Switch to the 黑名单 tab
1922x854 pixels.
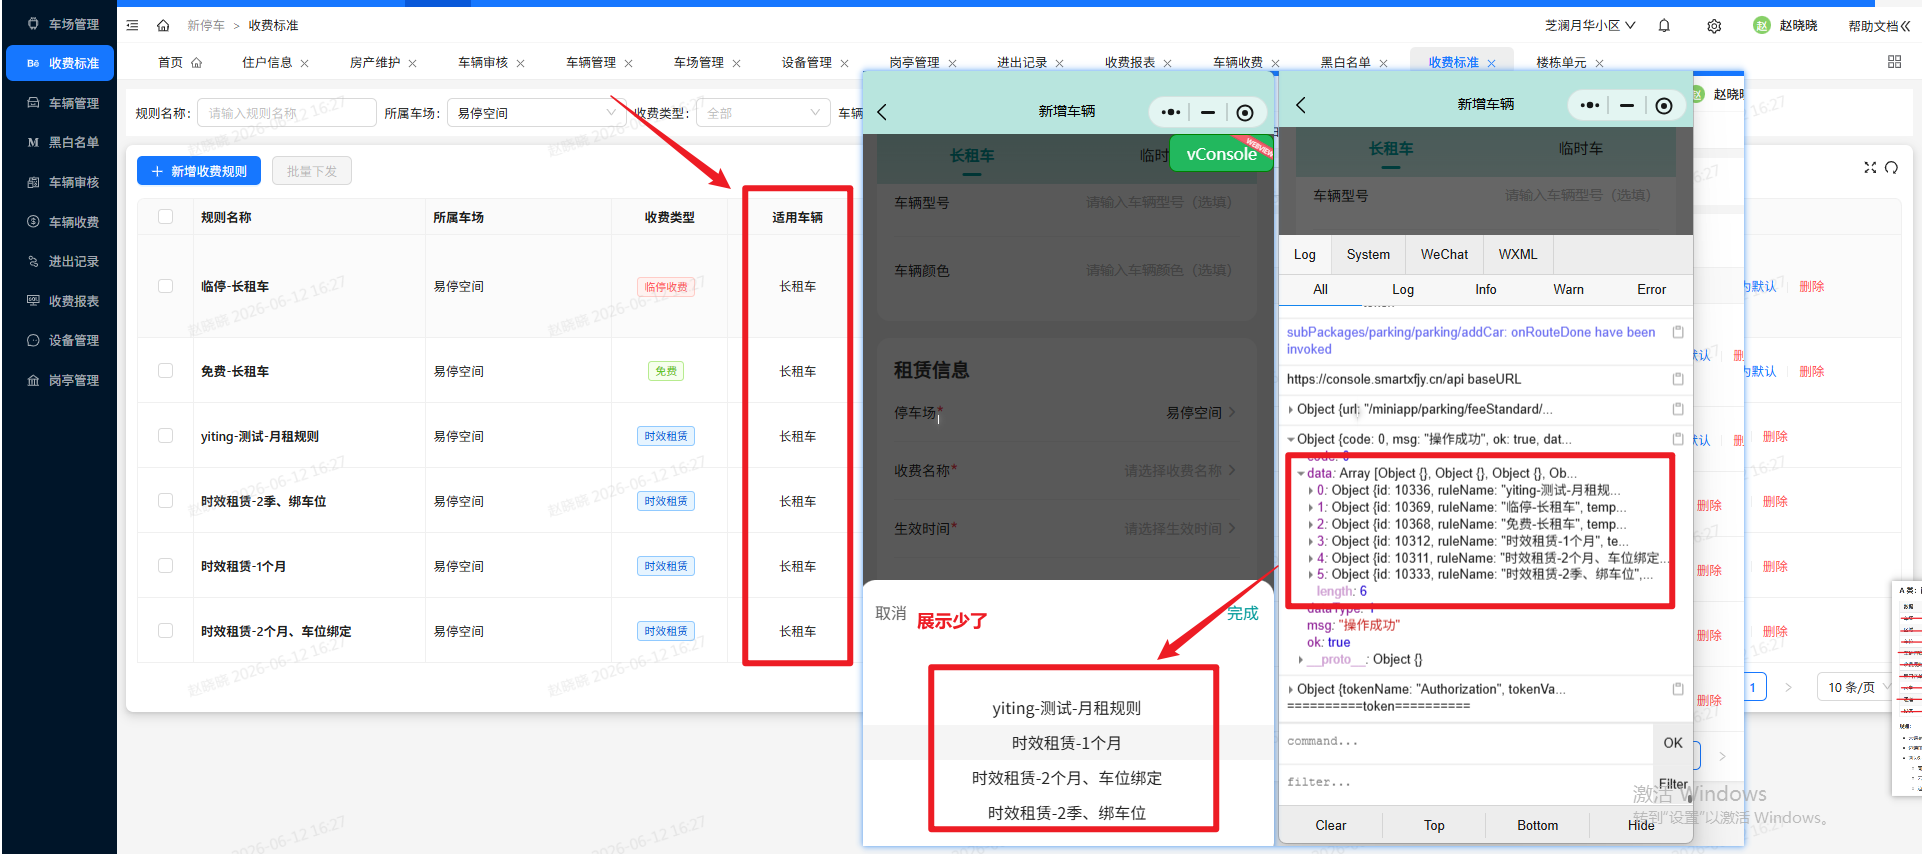(x=1345, y=62)
